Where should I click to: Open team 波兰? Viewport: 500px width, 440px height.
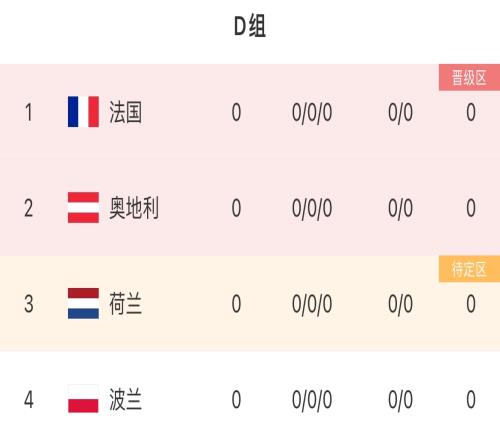126,399
